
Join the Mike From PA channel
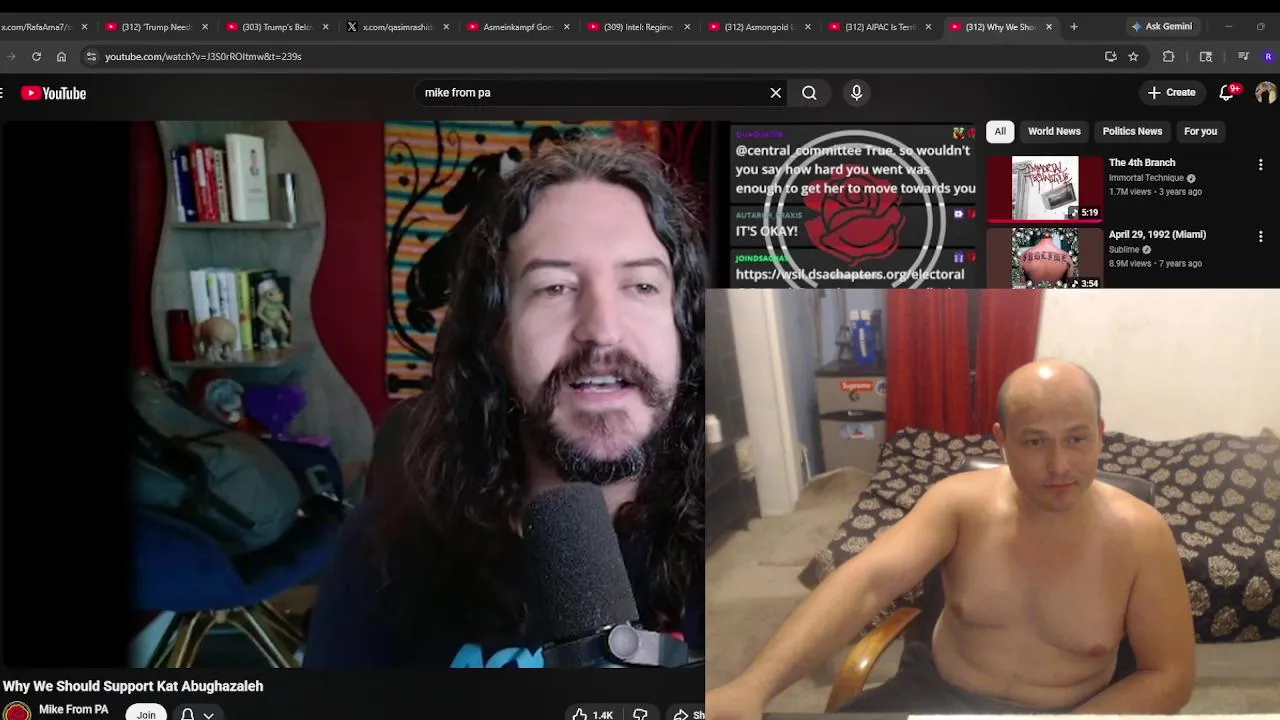[x=146, y=714]
